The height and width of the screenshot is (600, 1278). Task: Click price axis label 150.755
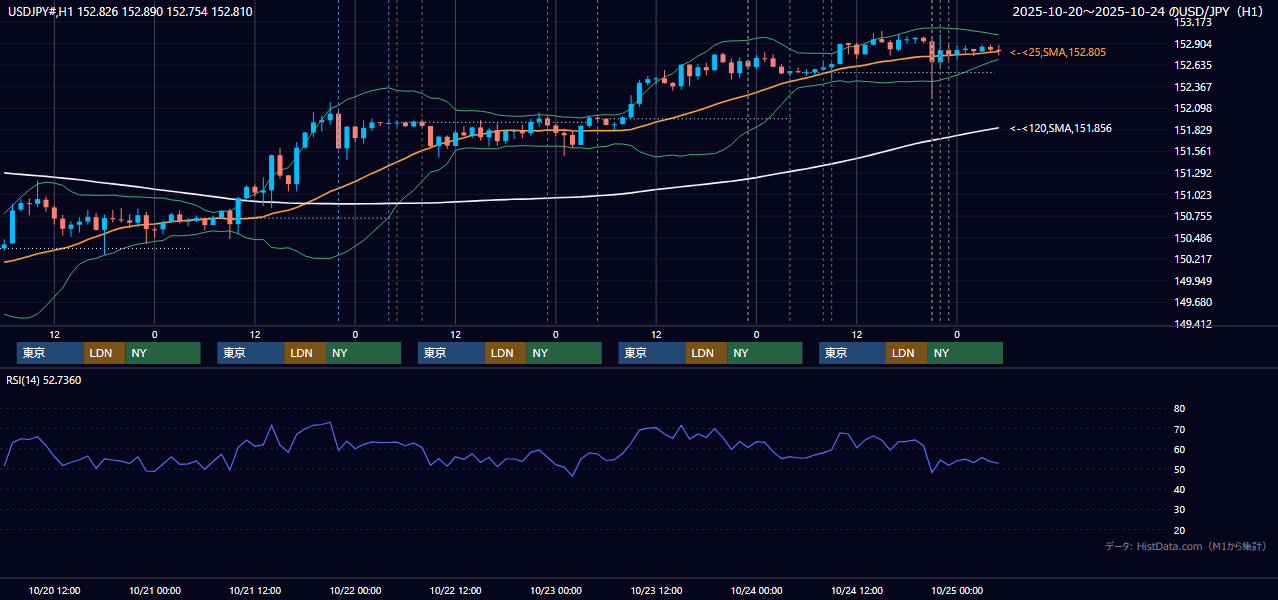point(1193,216)
